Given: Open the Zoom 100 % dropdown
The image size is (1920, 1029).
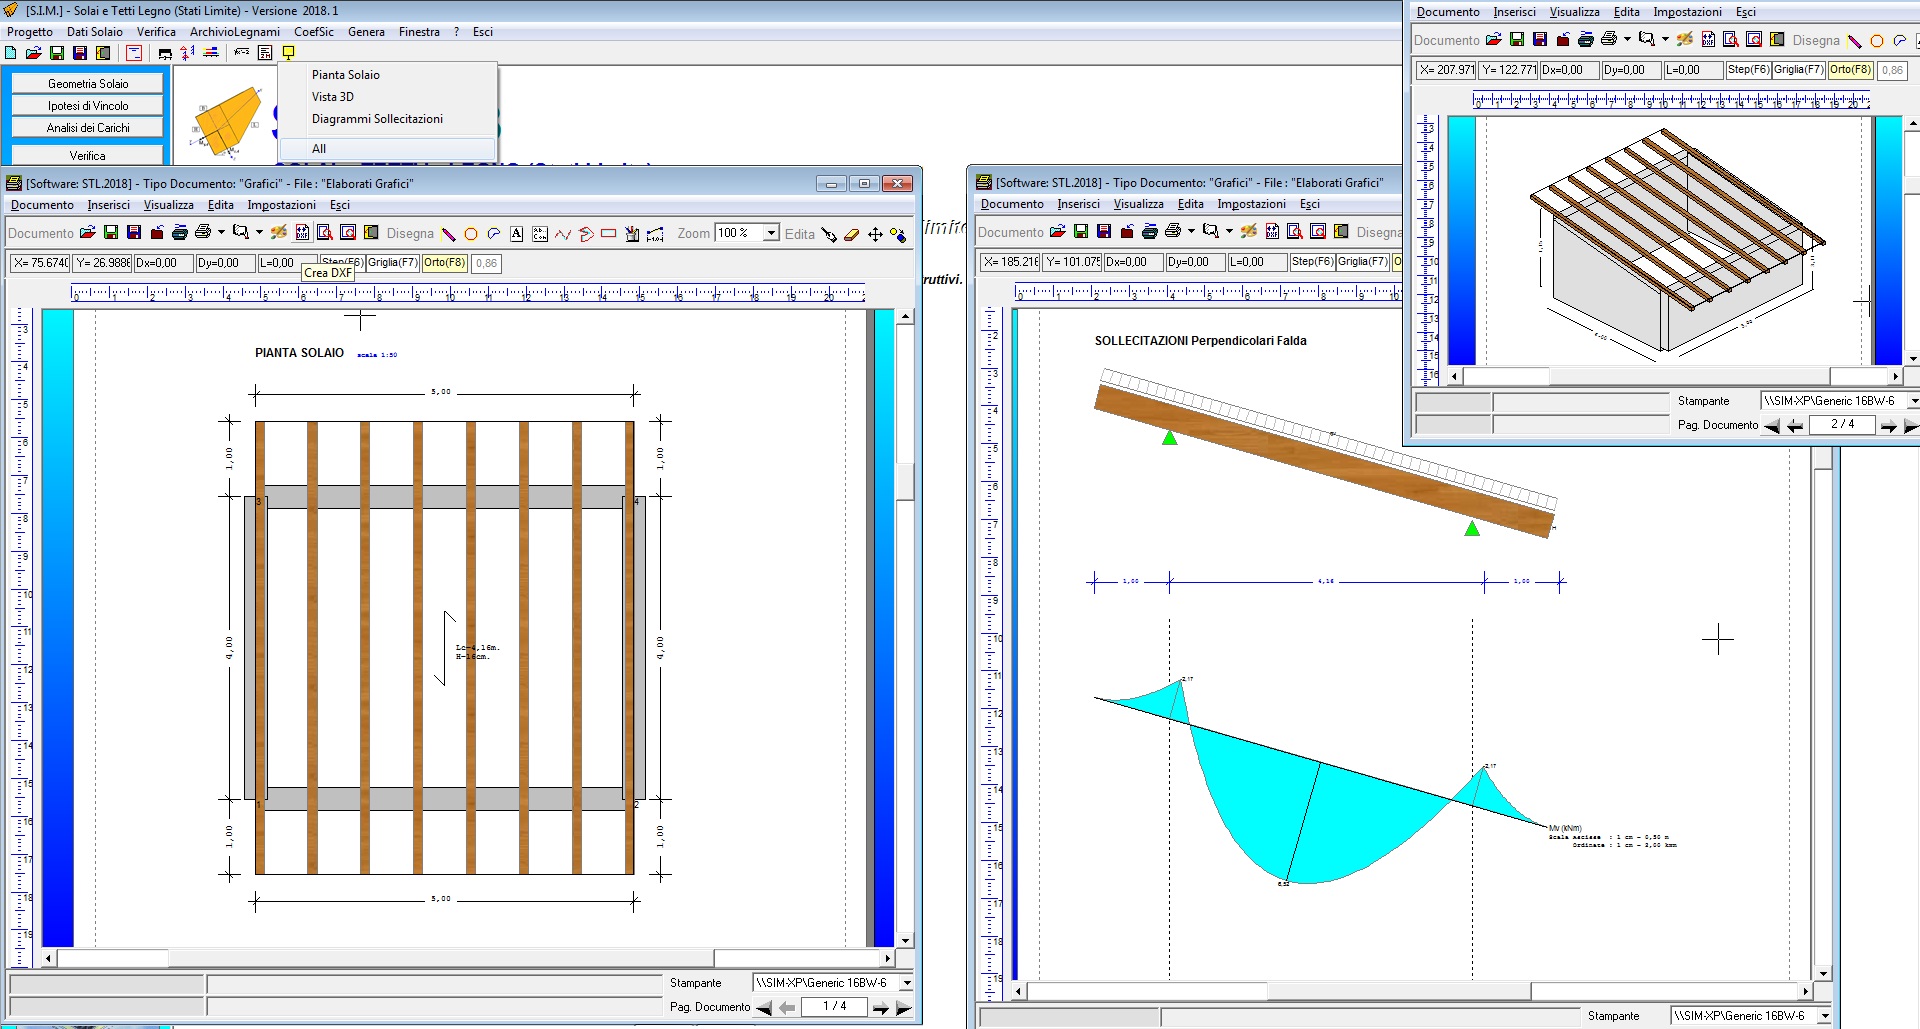Looking at the screenshot, I should (771, 233).
